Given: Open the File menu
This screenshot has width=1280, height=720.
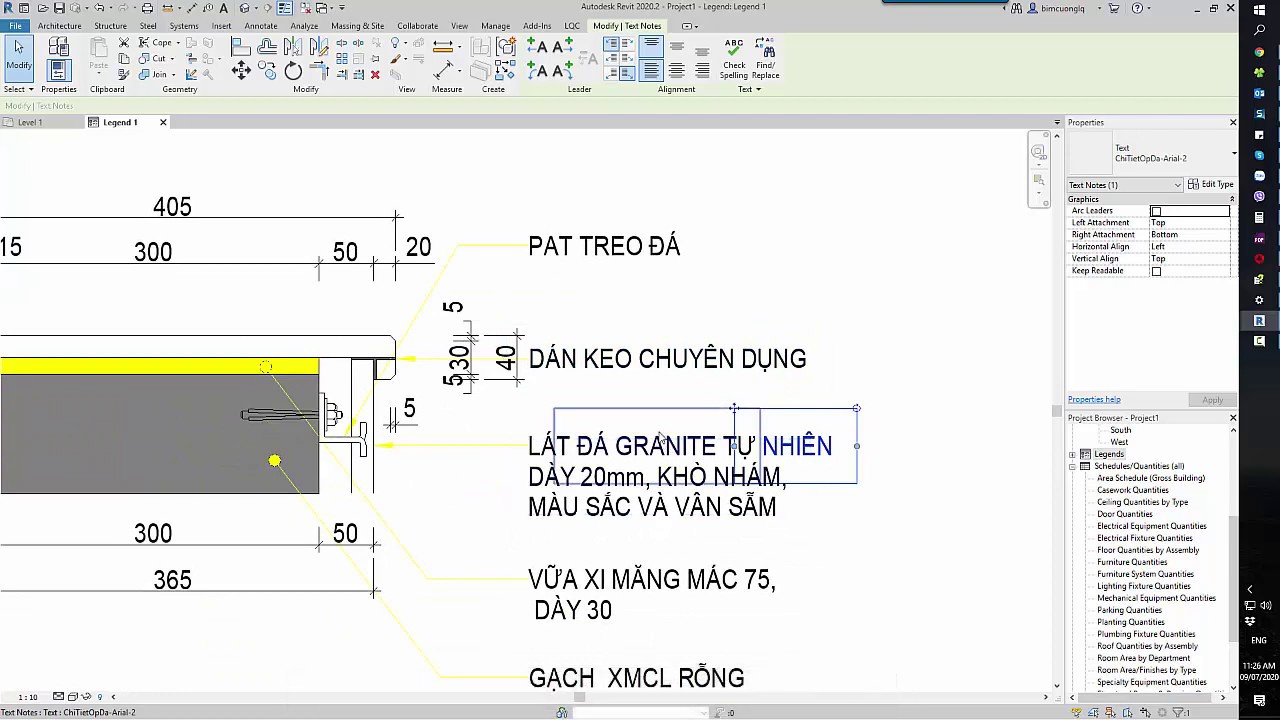Looking at the screenshot, I should pos(15,26).
